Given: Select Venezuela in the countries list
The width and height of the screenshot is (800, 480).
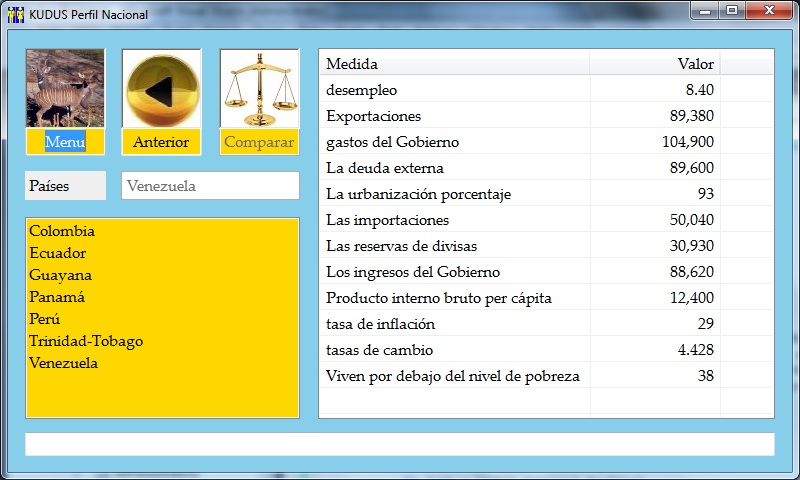Looking at the screenshot, I should click(x=64, y=363).
